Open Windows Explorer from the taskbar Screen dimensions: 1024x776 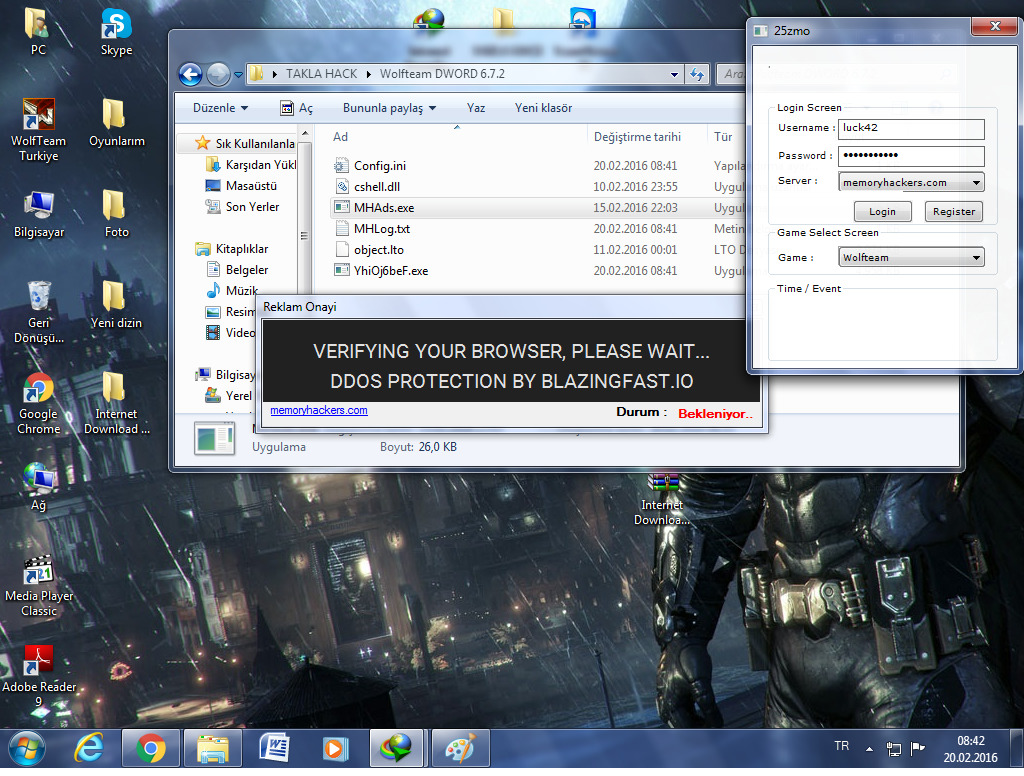pyautogui.click(x=213, y=749)
